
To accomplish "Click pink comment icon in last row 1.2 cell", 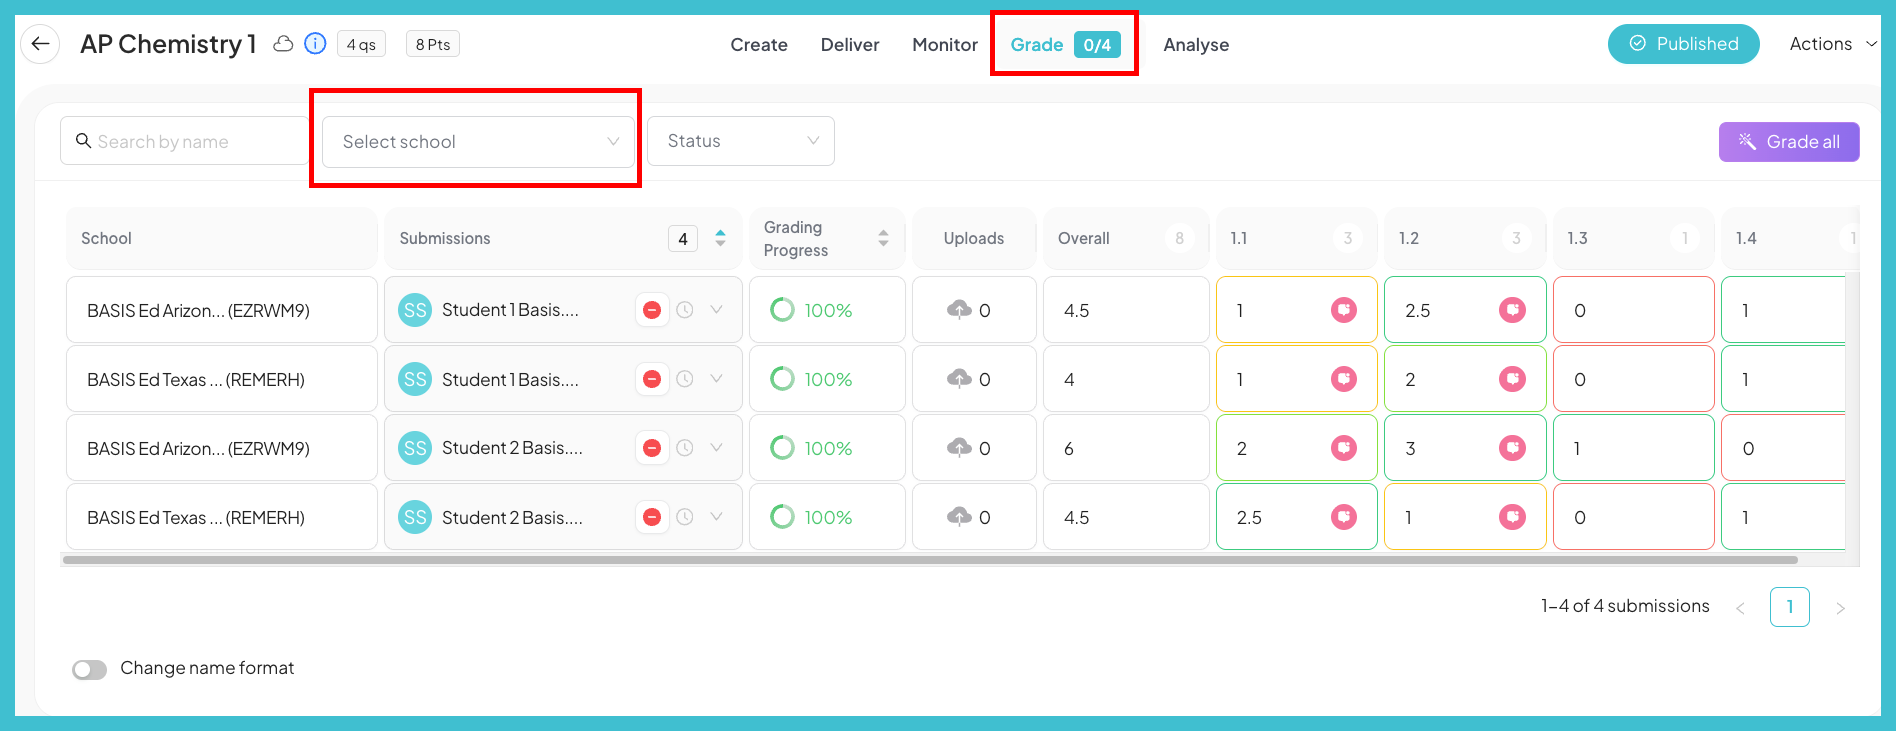I will [x=1512, y=517].
